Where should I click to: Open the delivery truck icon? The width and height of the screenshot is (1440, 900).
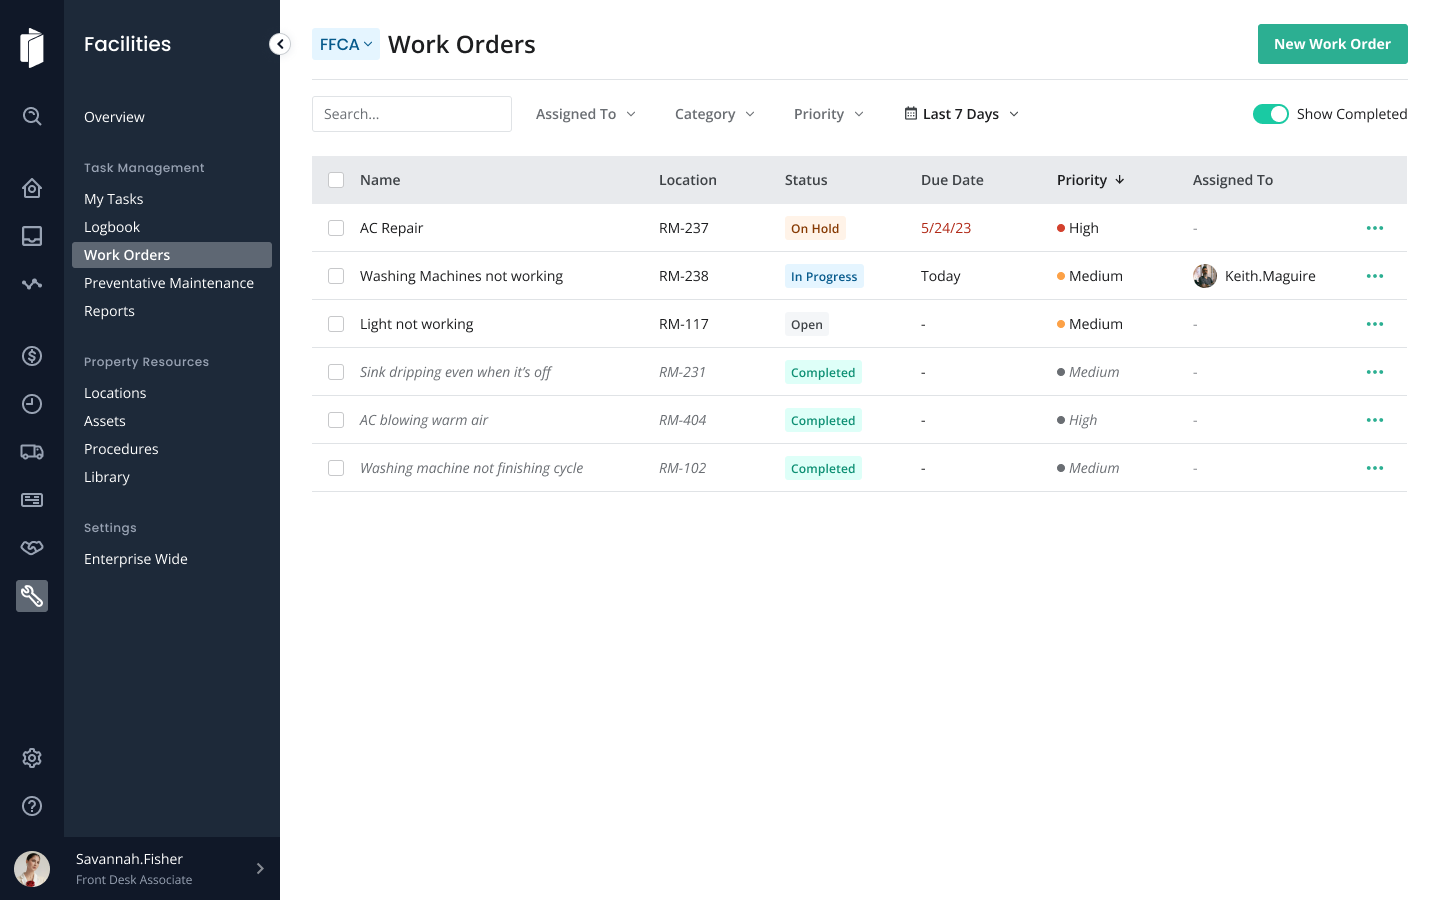click(x=32, y=452)
